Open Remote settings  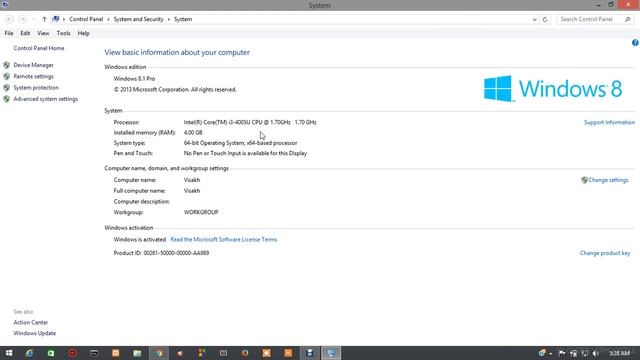[33, 76]
